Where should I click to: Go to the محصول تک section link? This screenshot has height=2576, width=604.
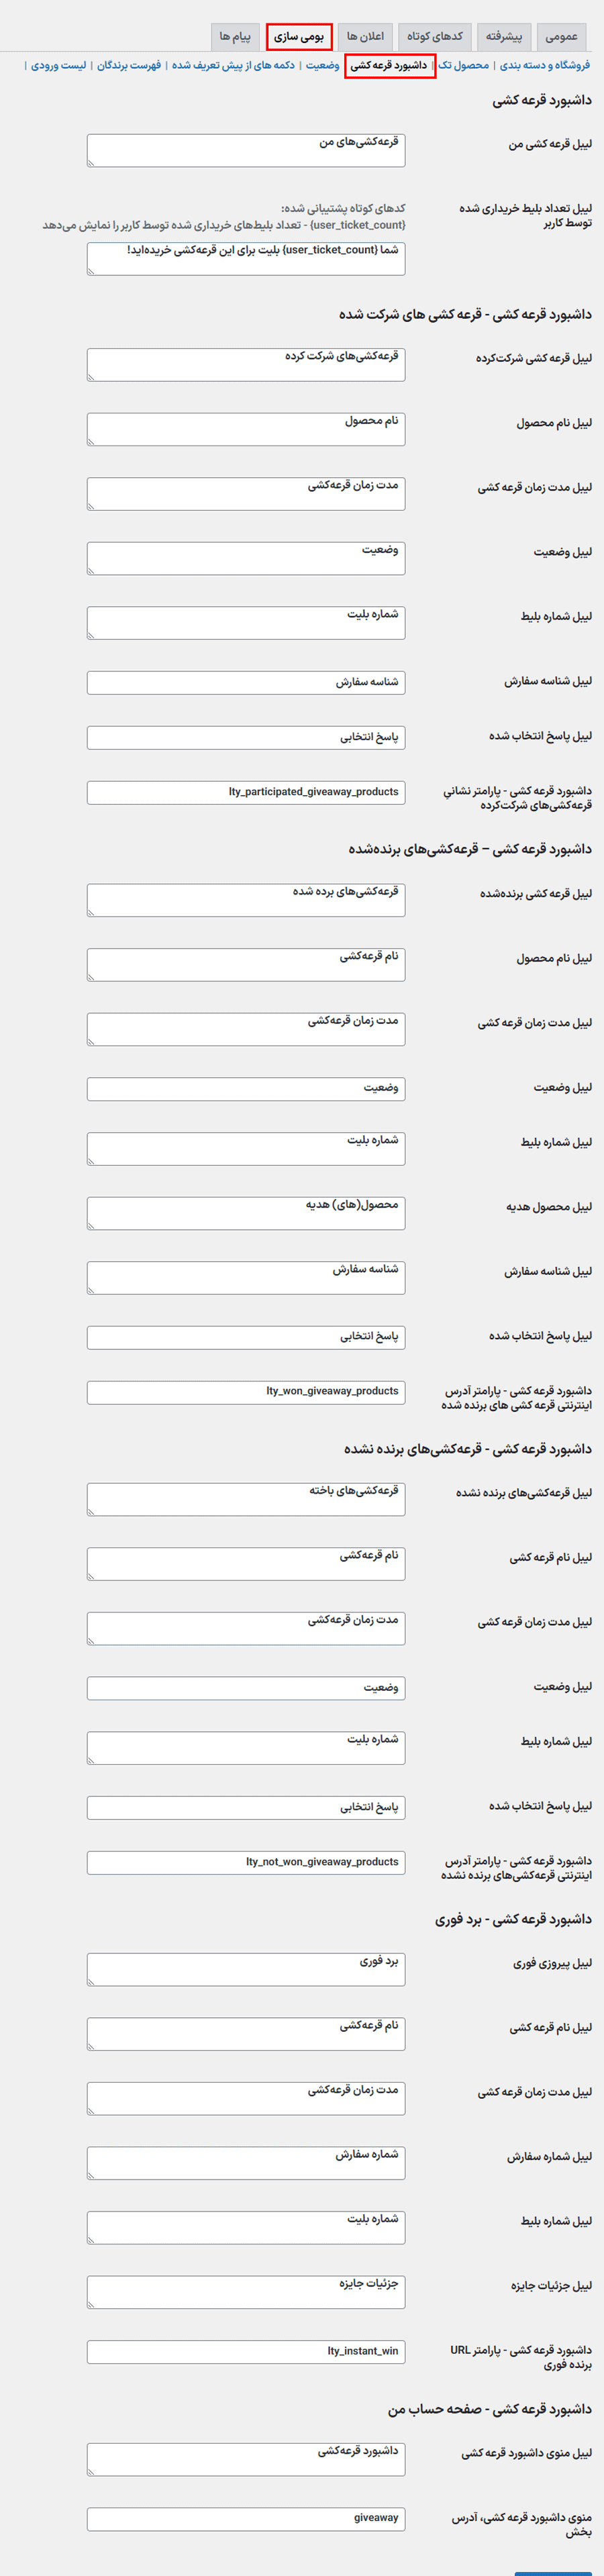[464, 66]
